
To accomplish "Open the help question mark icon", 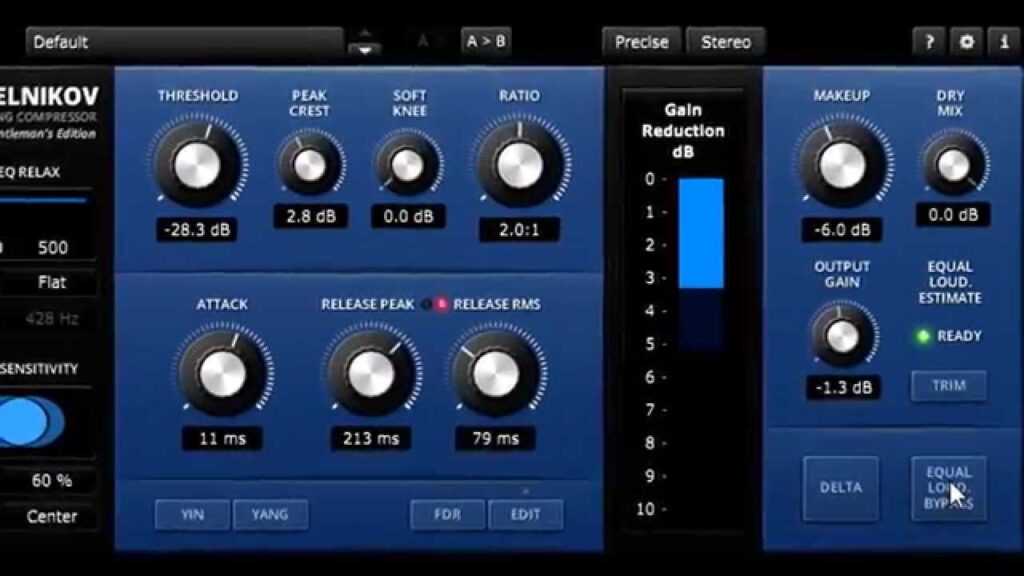I will click(929, 42).
